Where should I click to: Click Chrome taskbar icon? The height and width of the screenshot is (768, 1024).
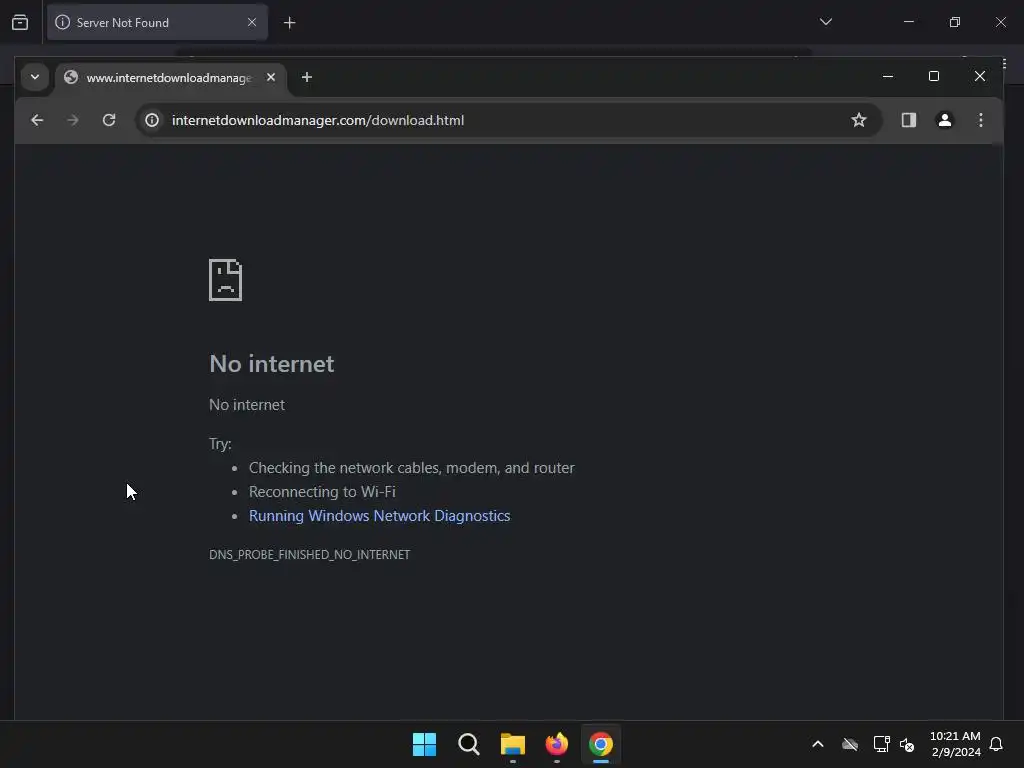coord(601,744)
